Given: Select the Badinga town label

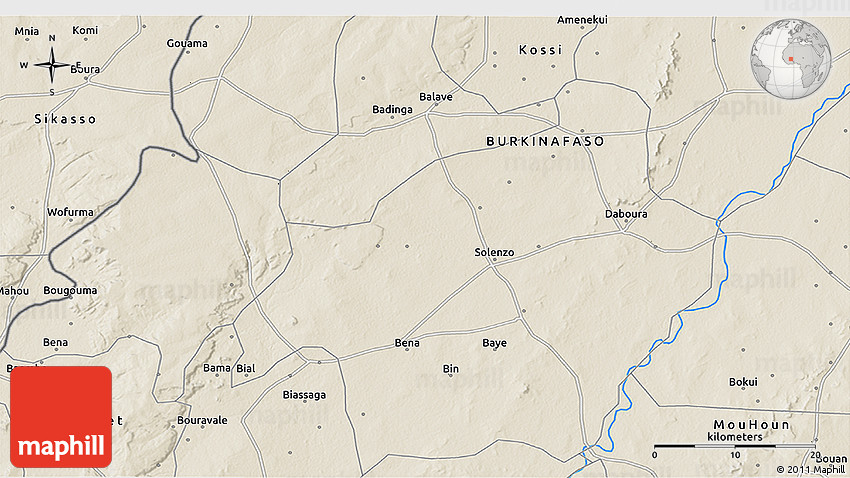Looking at the screenshot, I should coord(392,109).
